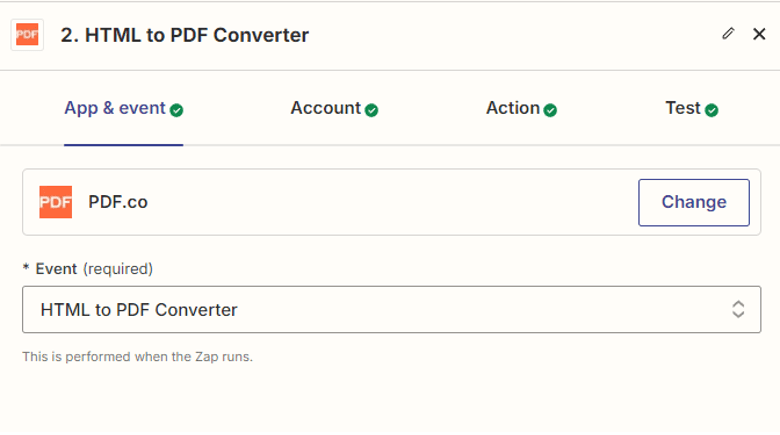The image size is (780, 435).
Task: Click the step title "2. HTML to PDF Converter"
Action: click(x=185, y=35)
